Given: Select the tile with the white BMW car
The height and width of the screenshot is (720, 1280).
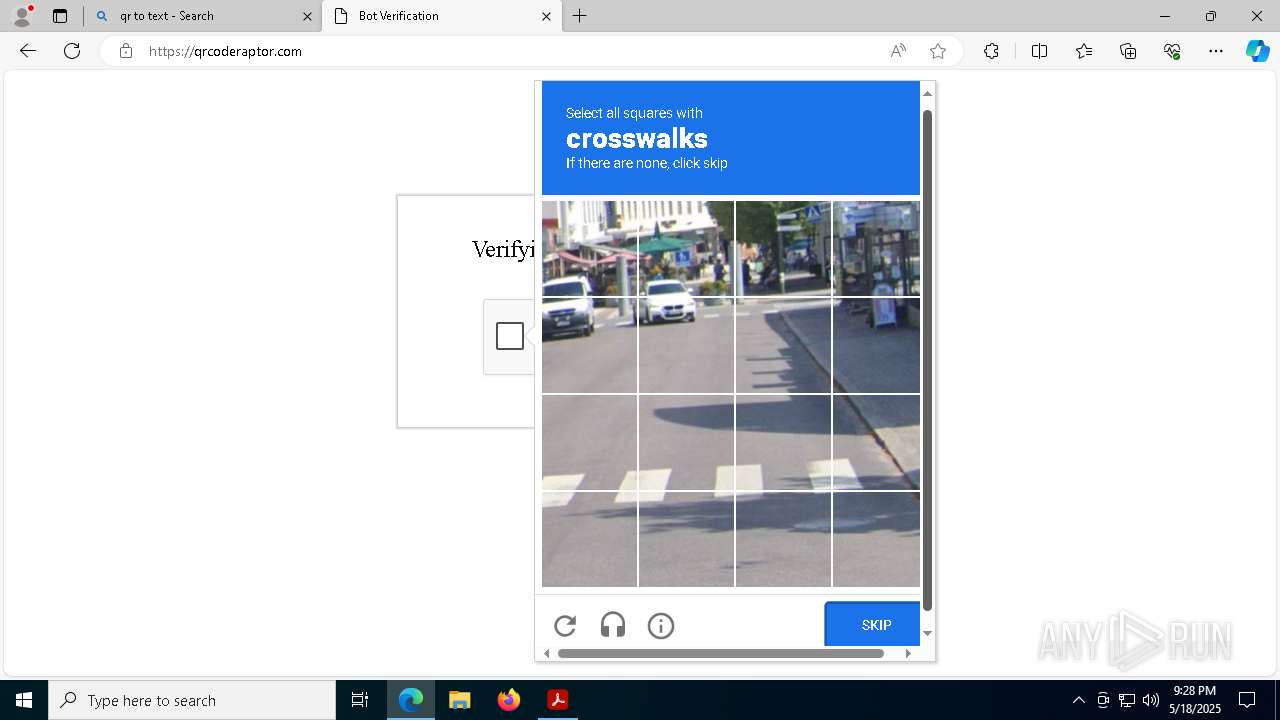Looking at the screenshot, I should pos(686,345).
